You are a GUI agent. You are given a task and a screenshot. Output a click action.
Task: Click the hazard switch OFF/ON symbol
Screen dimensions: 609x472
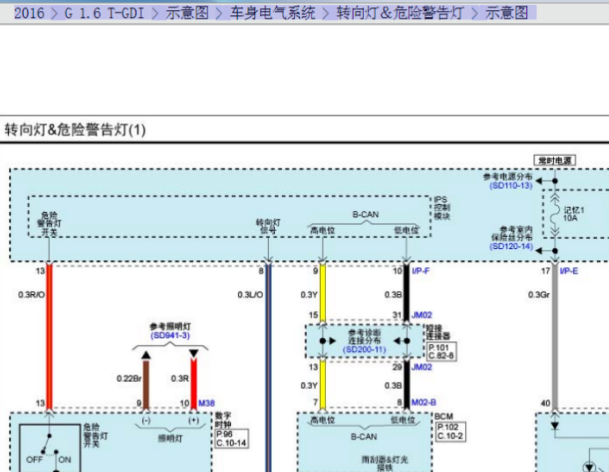49,448
